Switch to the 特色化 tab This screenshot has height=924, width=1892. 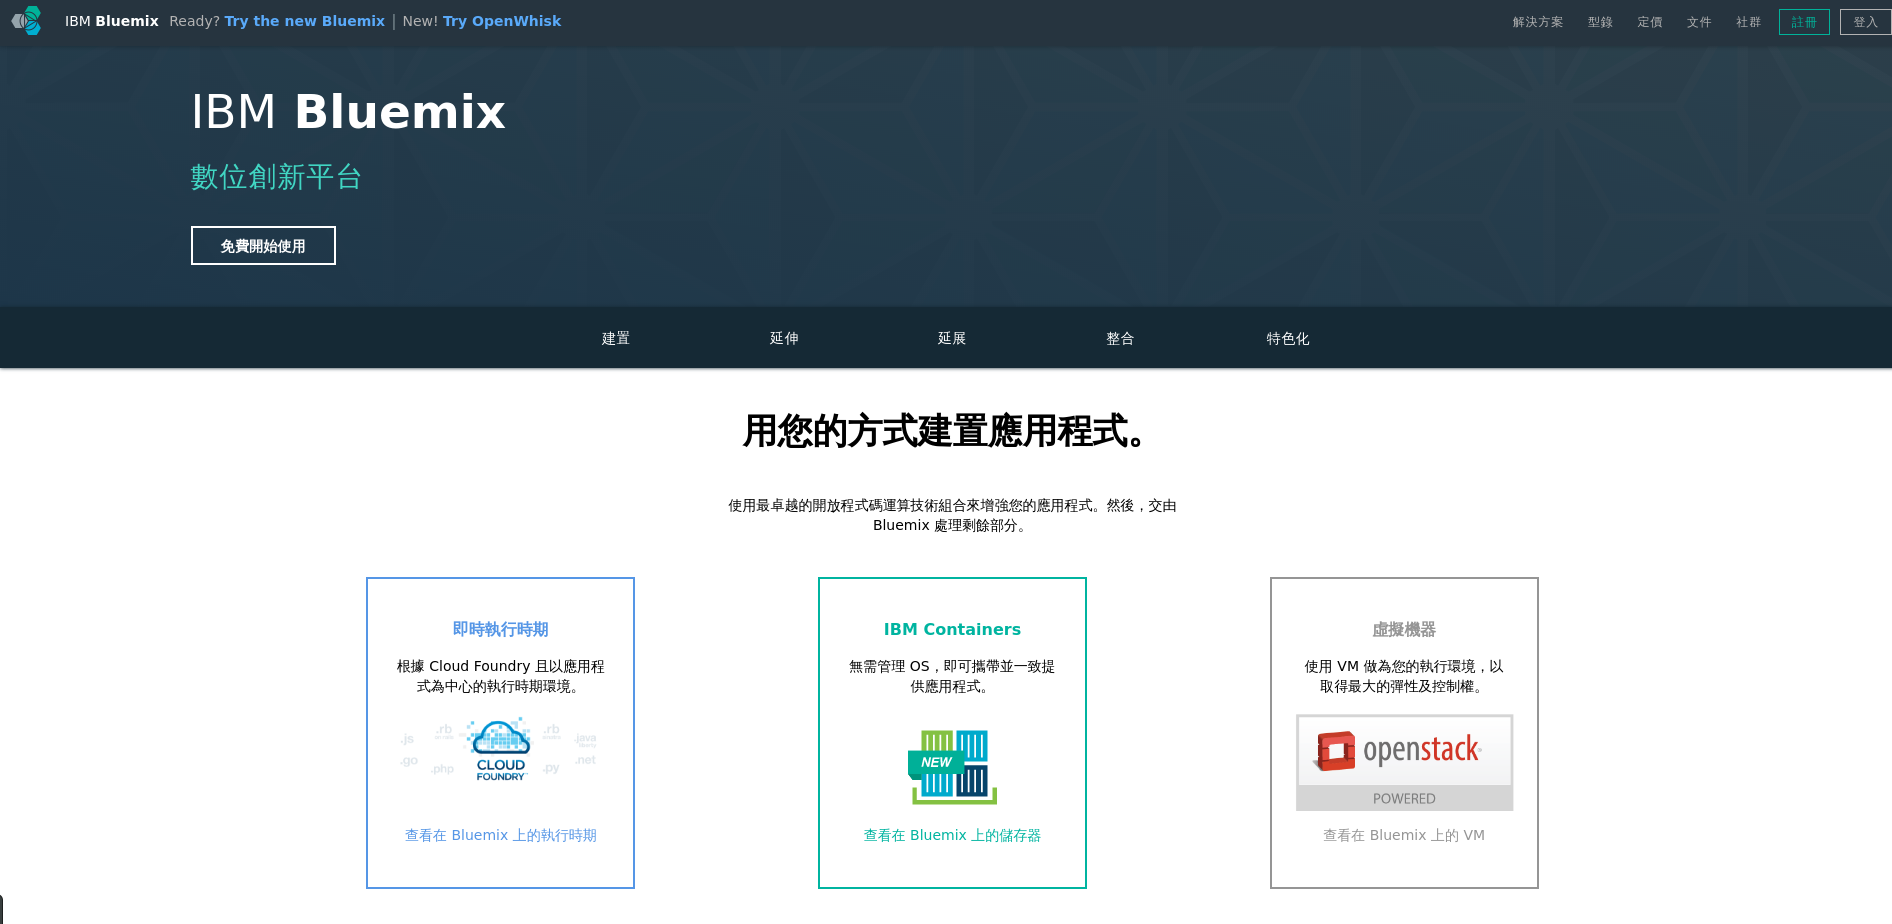click(1288, 338)
